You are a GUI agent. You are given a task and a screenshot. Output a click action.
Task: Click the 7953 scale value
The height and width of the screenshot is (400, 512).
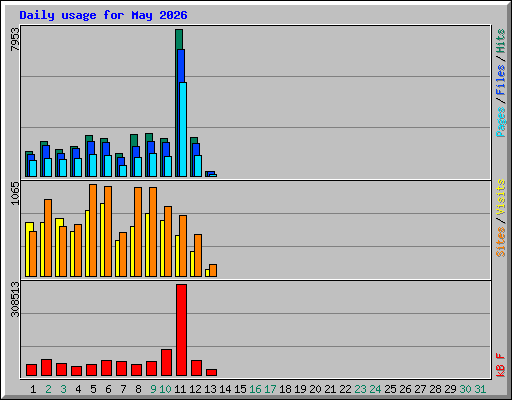point(15,39)
